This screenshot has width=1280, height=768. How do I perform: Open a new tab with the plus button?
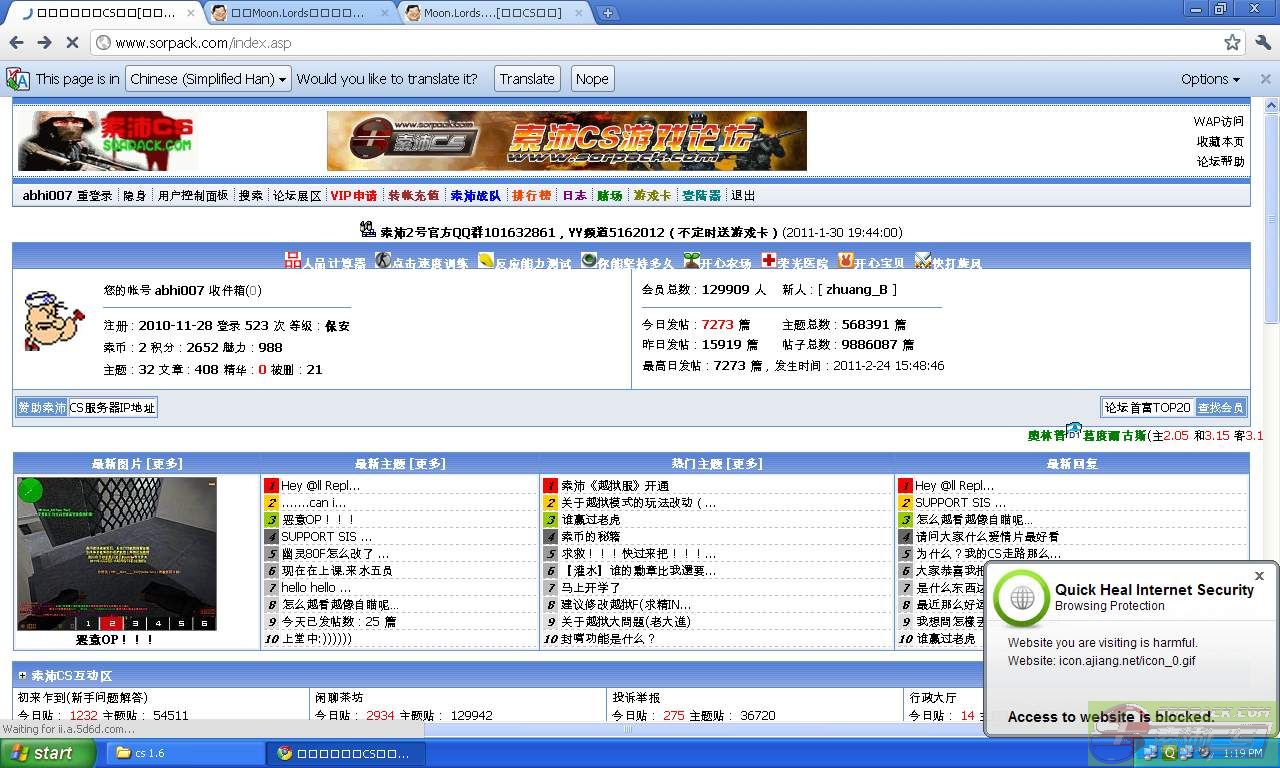[607, 13]
